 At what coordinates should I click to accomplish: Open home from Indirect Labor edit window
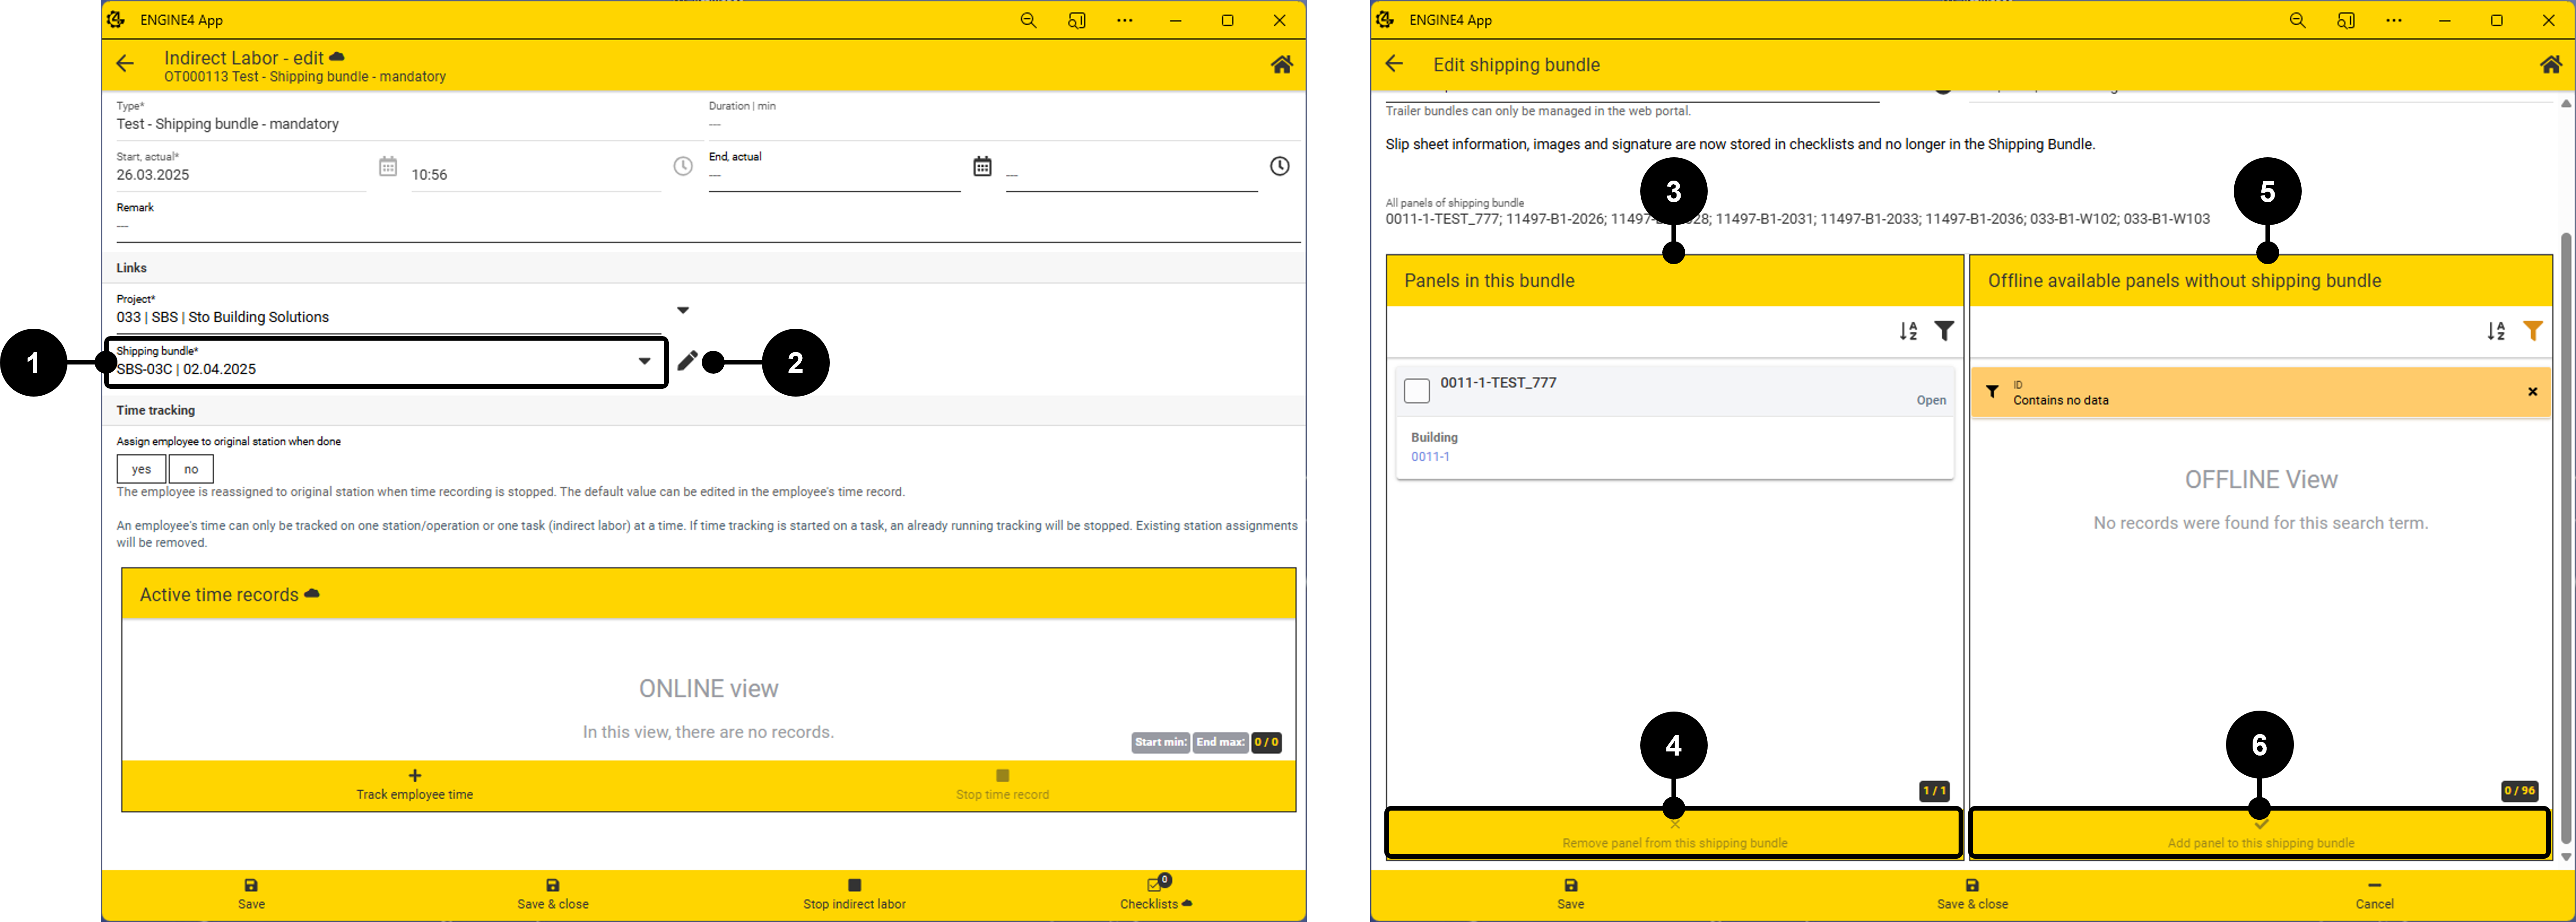click(x=1281, y=64)
